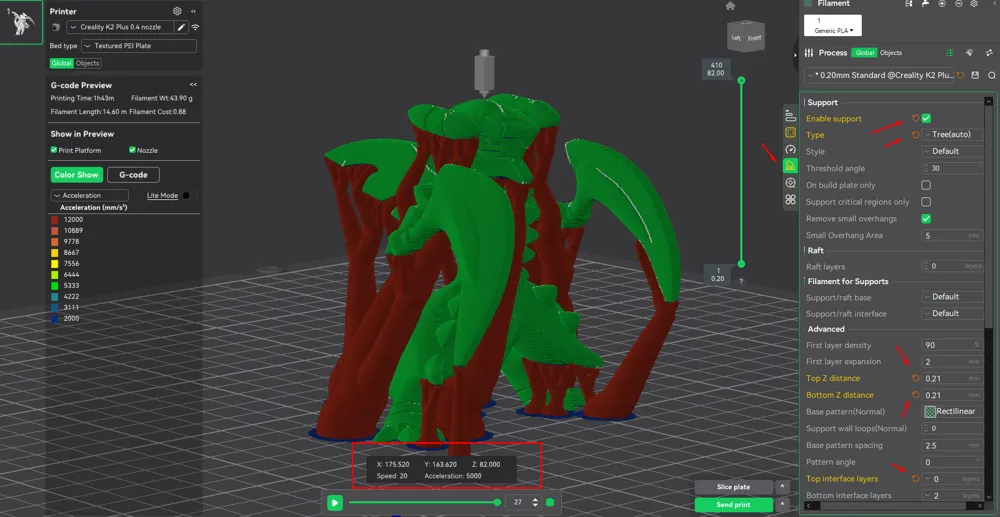Click the Home view icon above view cube
Screen dimensions: 1000x517
(730, 6)
